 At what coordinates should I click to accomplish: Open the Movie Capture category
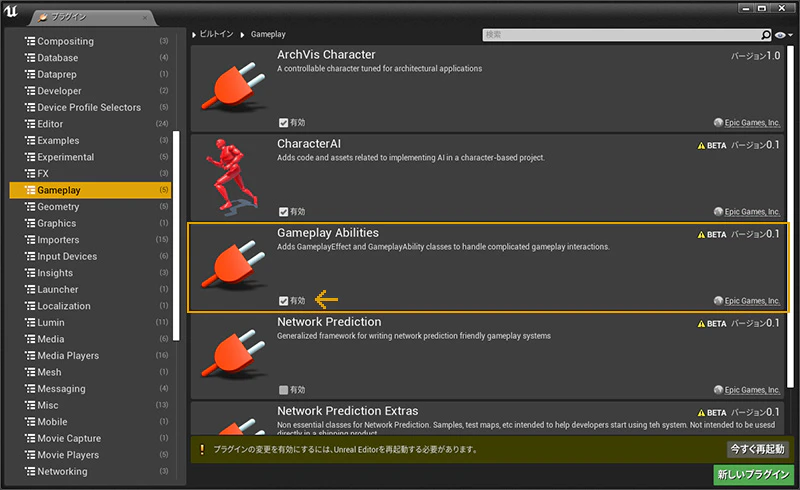(x=91, y=438)
